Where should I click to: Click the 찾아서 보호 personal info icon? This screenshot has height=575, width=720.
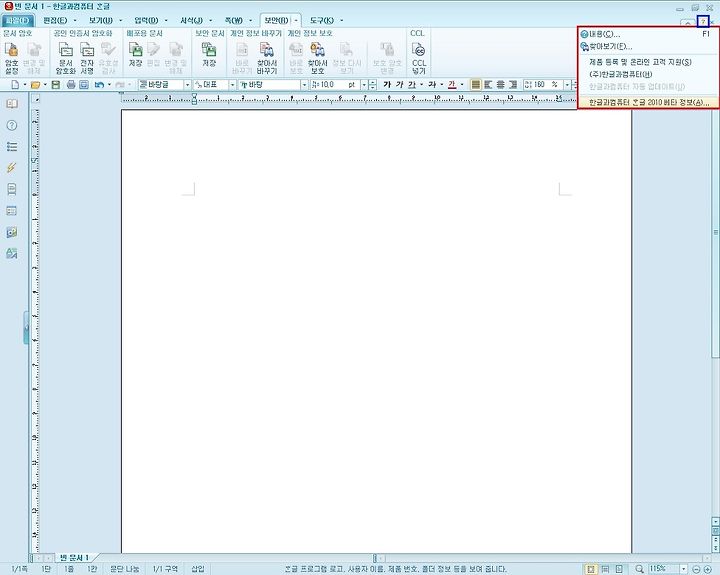pyautogui.click(x=317, y=58)
